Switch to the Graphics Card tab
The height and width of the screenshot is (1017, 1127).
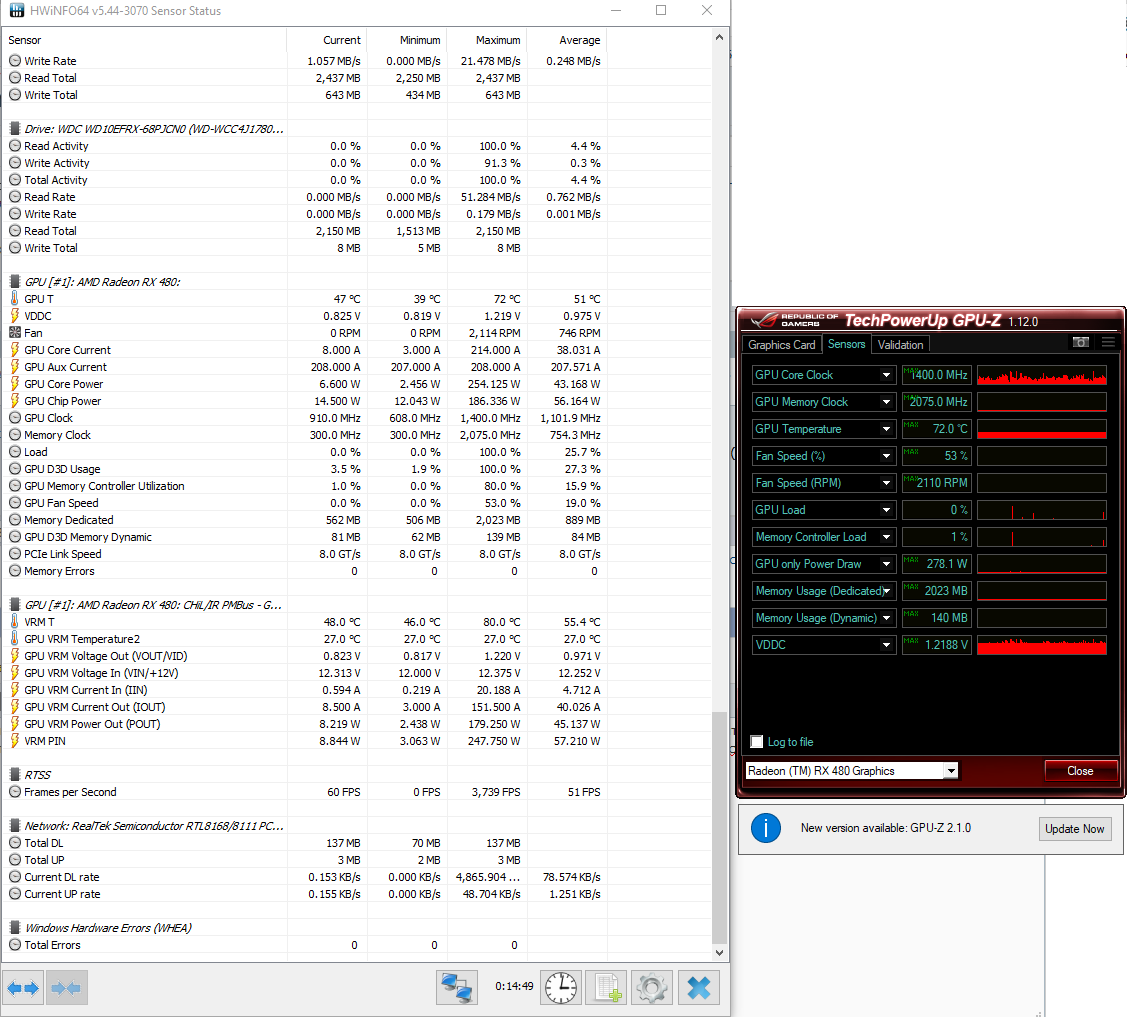(782, 345)
